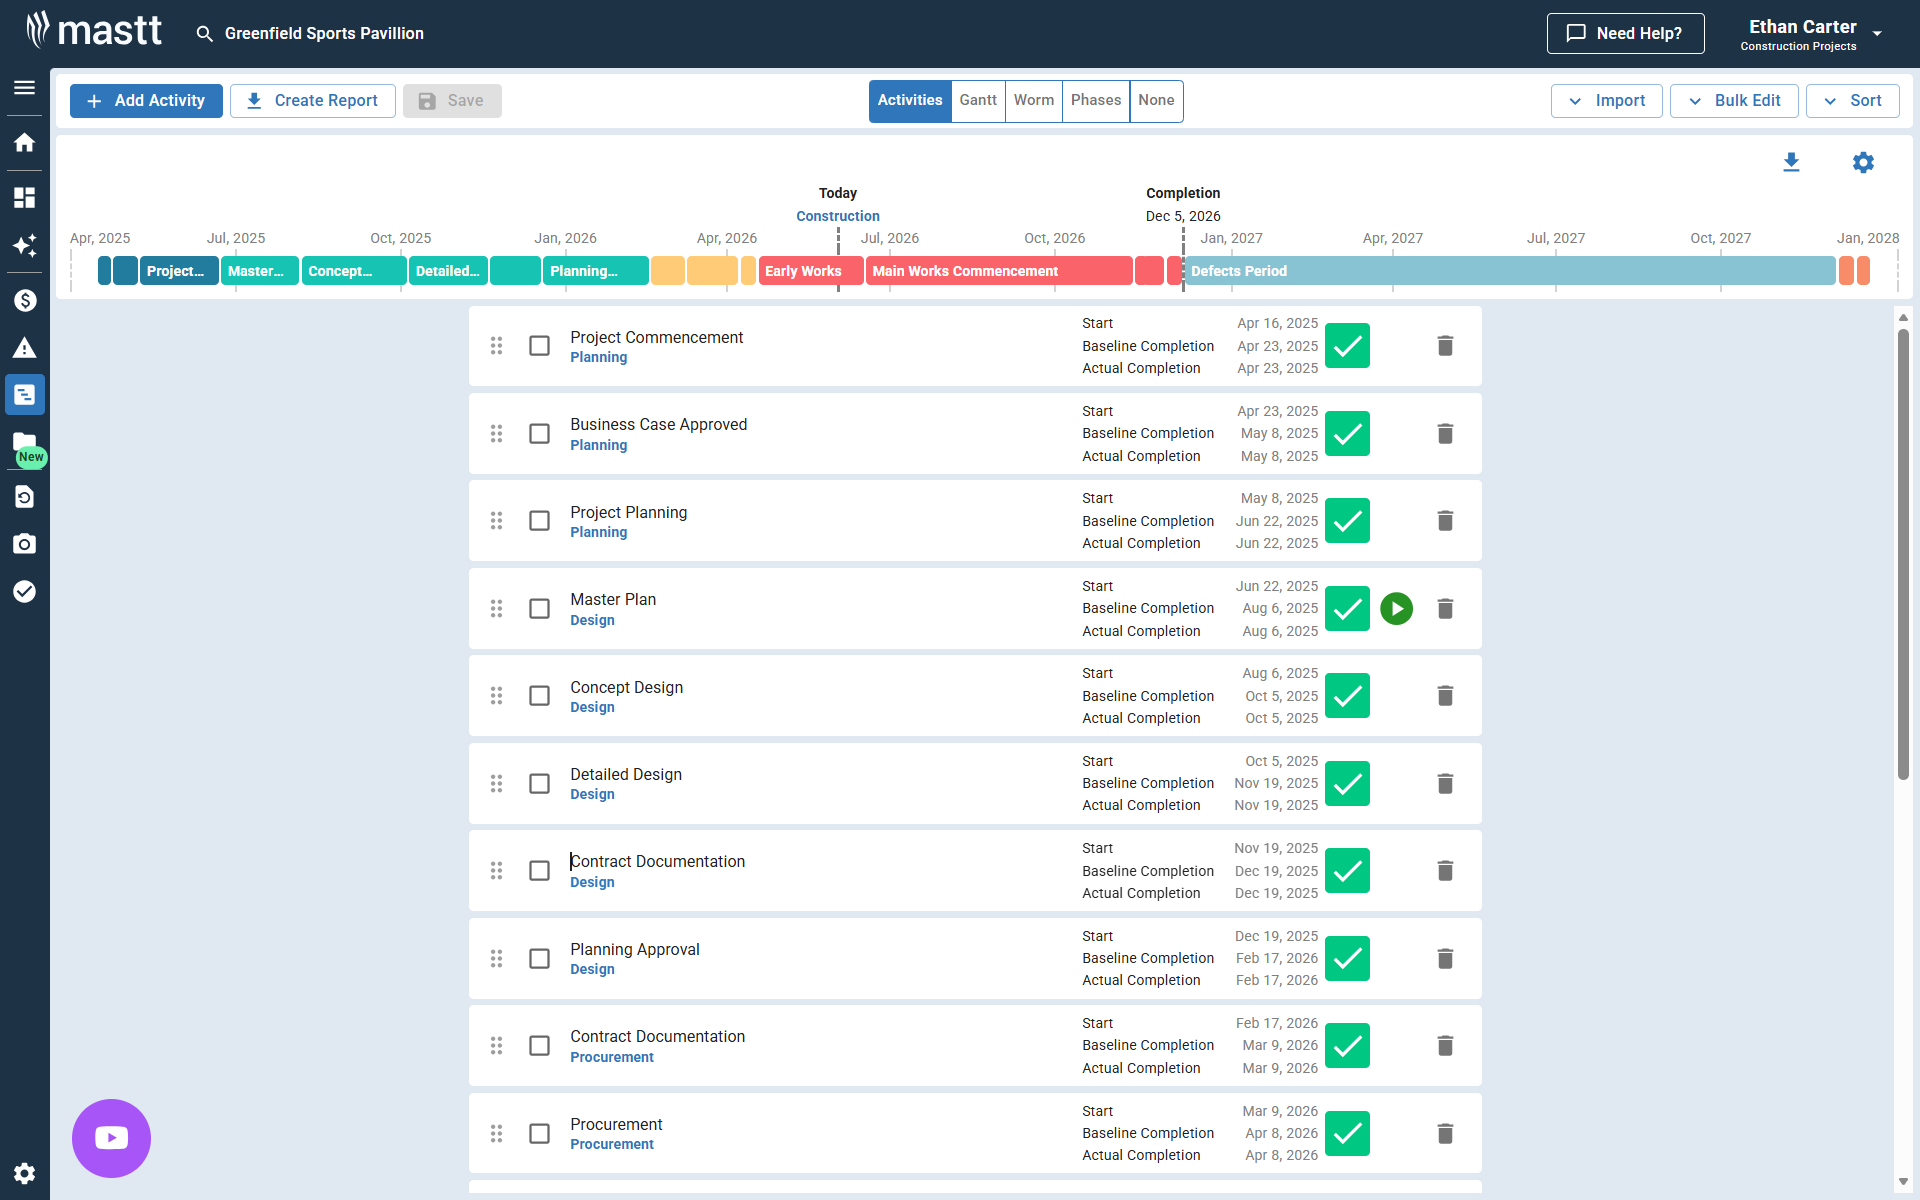Toggle Contract Documentation Procurement complete checkmark
Image resolution: width=1920 pixels, height=1200 pixels.
tap(1347, 1046)
